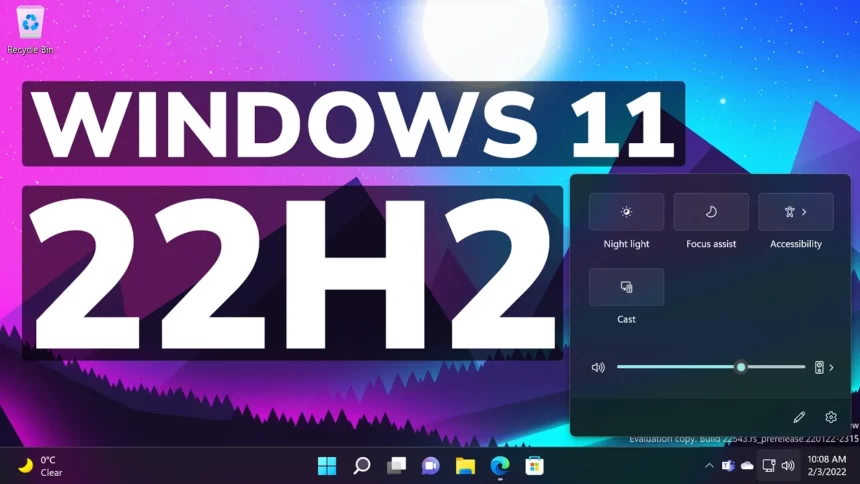860x484 pixels.
Task: Open the Windows Start menu
Action: (x=327, y=465)
